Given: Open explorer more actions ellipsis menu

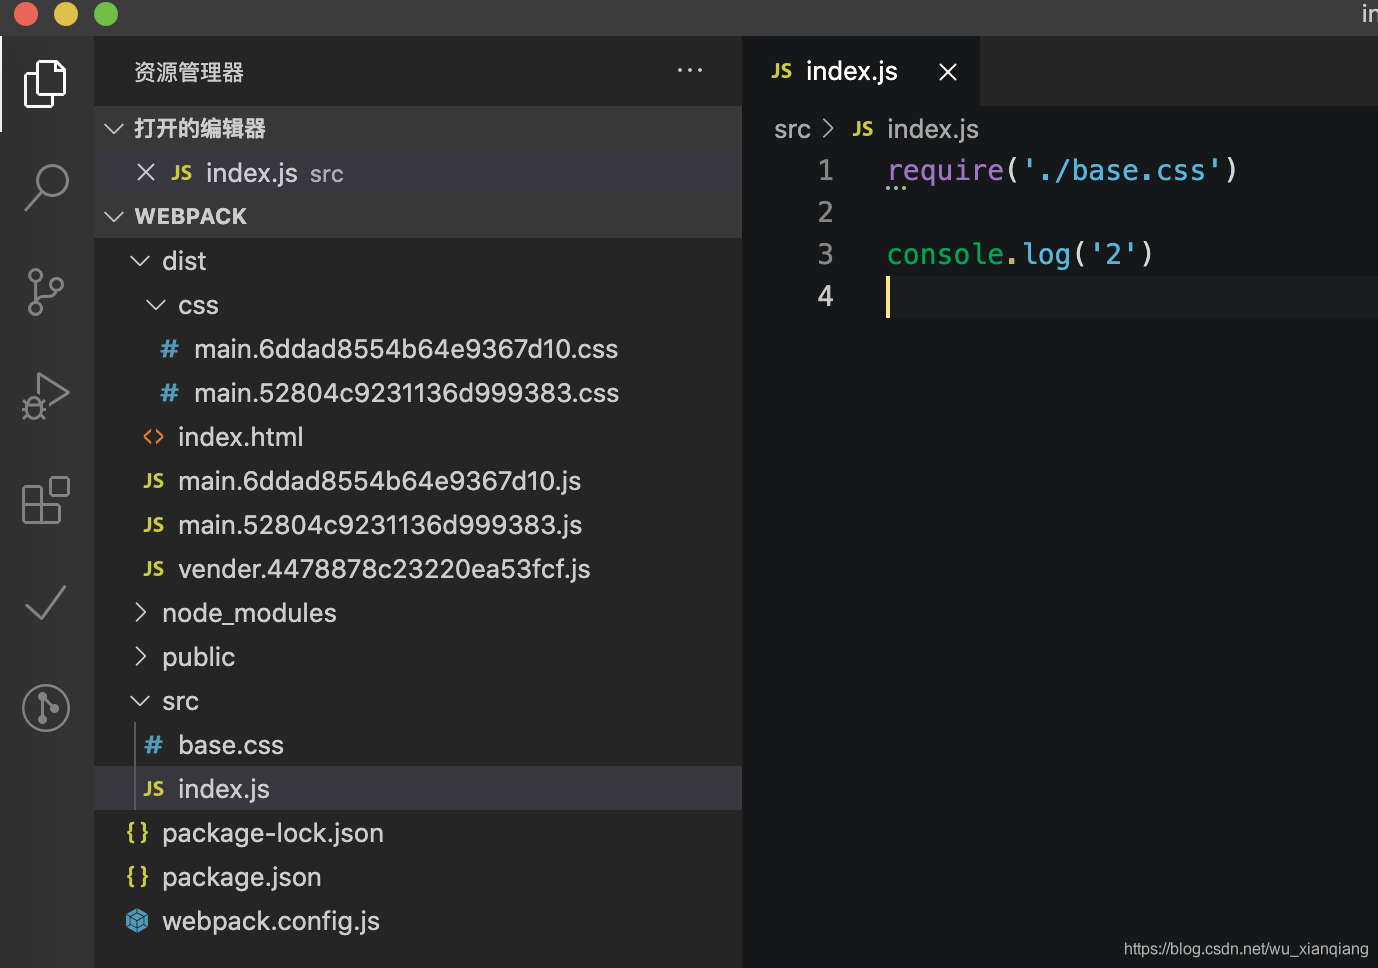Looking at the screenshot, I should click(690, 71).
